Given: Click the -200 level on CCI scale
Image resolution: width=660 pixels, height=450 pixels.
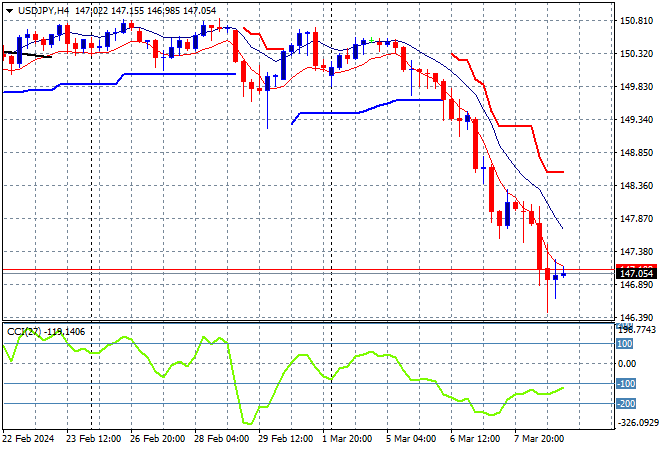Looking at the screenshot, I should pos(626,403).
